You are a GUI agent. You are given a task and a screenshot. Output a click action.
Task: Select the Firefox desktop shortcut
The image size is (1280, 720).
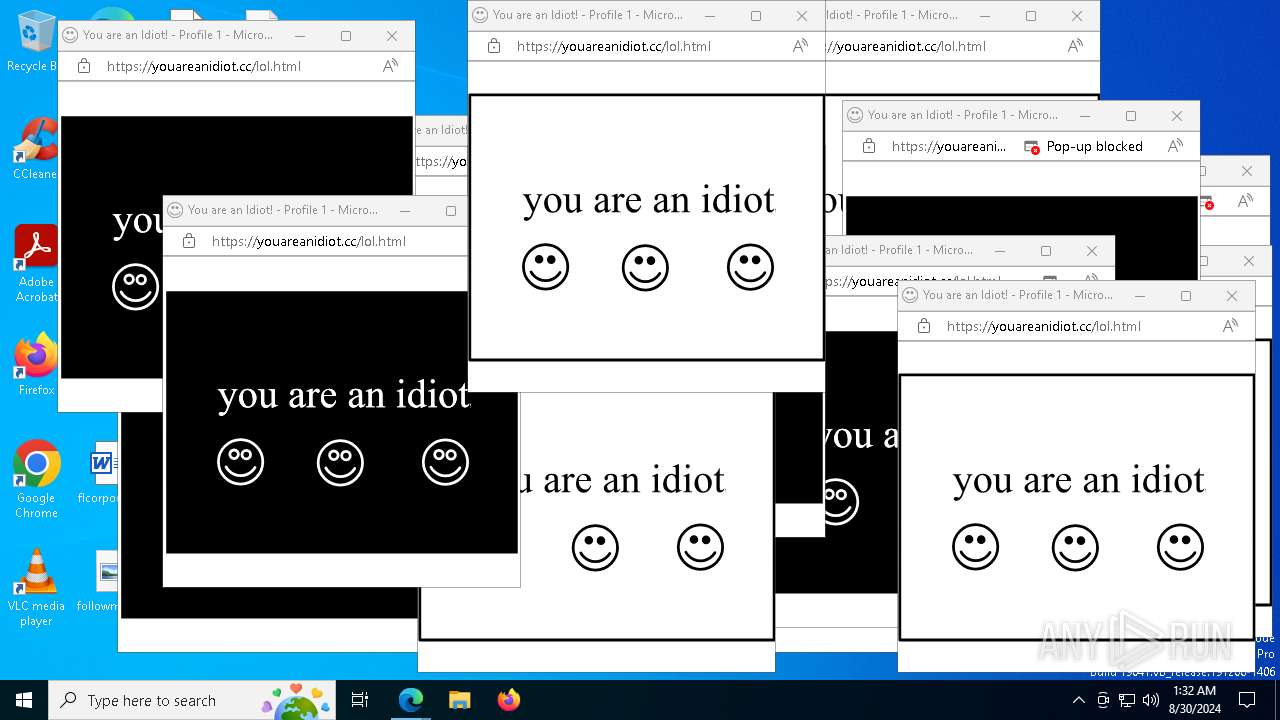click(36, 364)
